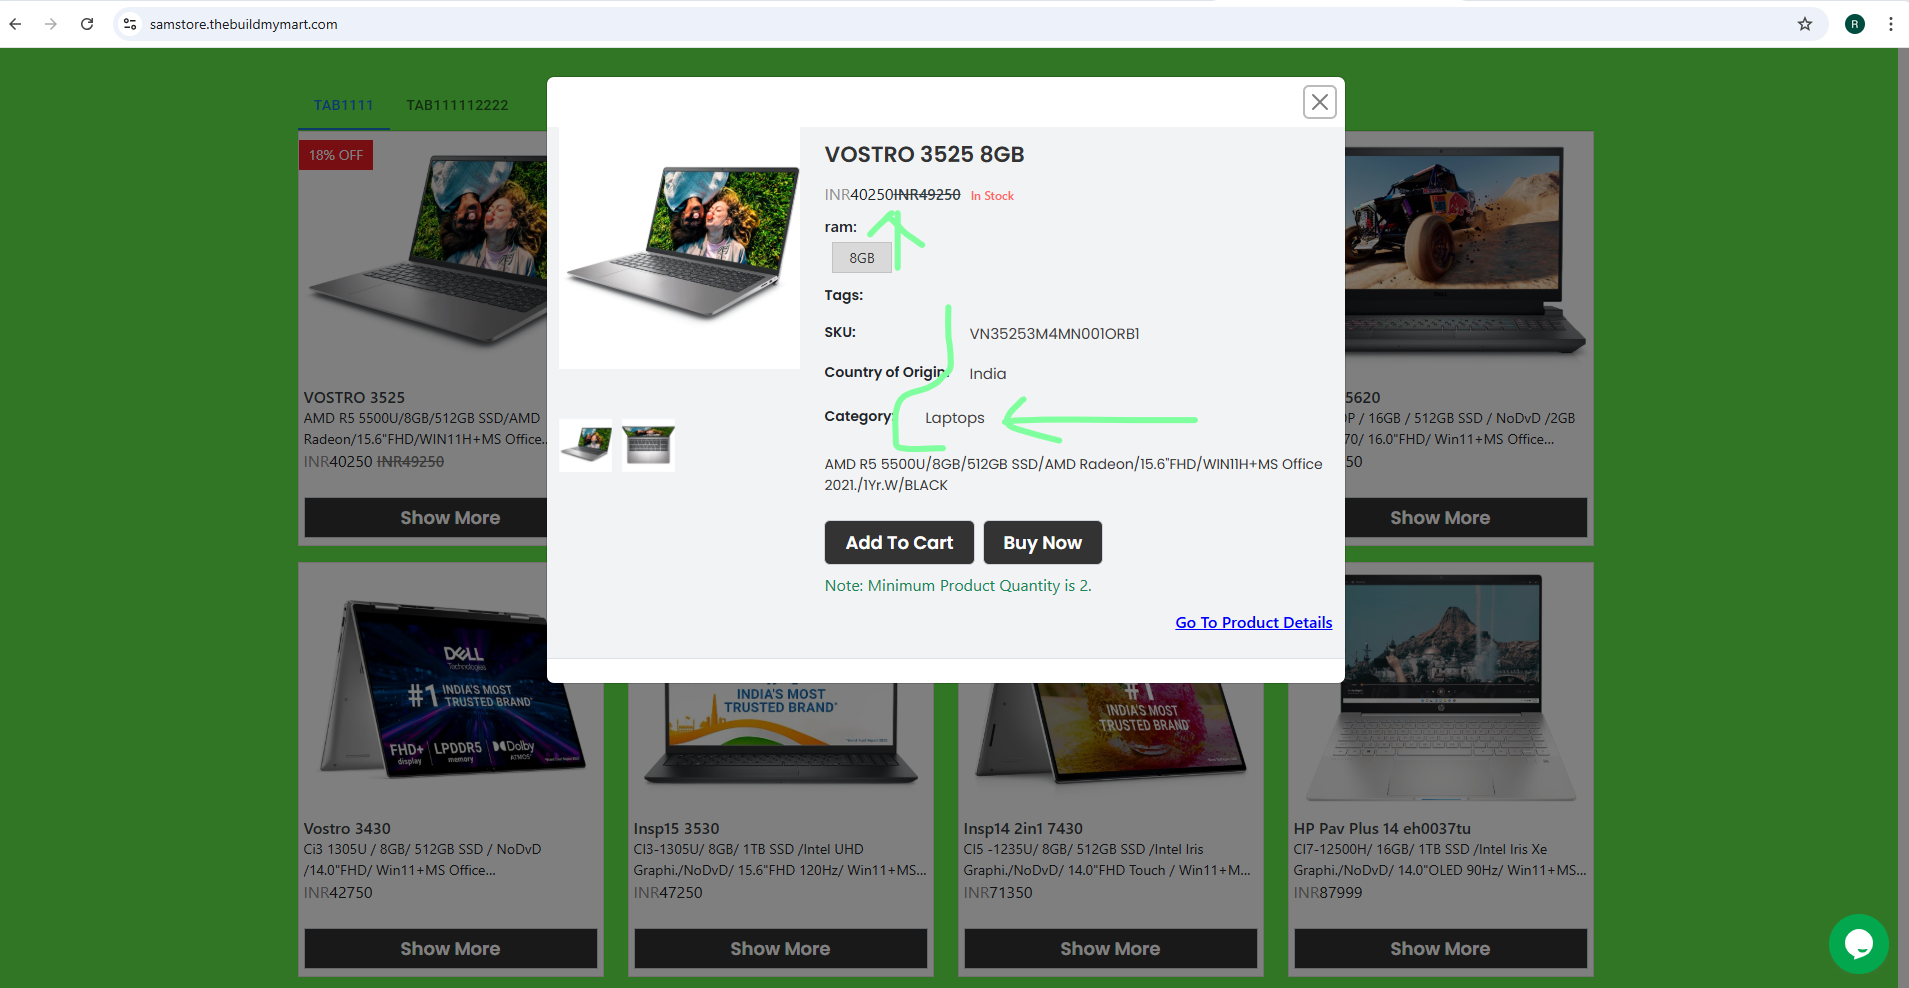This screenshot has height=988, width=1909.
Task: Select the second laptop keyboard thumbnail
Action: click(648, 445)
